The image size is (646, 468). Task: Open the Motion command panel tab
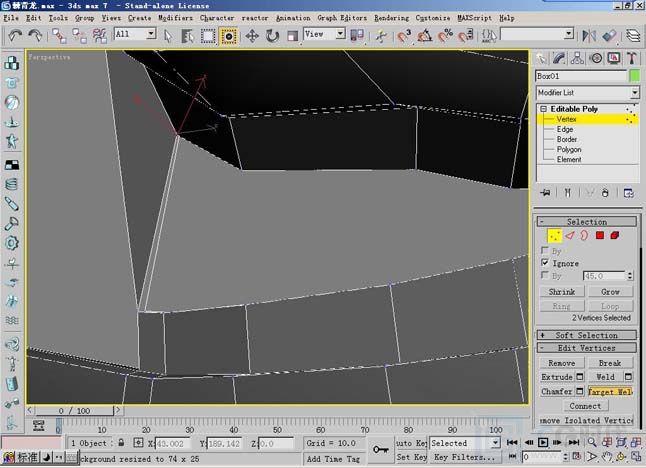[596, 58]
